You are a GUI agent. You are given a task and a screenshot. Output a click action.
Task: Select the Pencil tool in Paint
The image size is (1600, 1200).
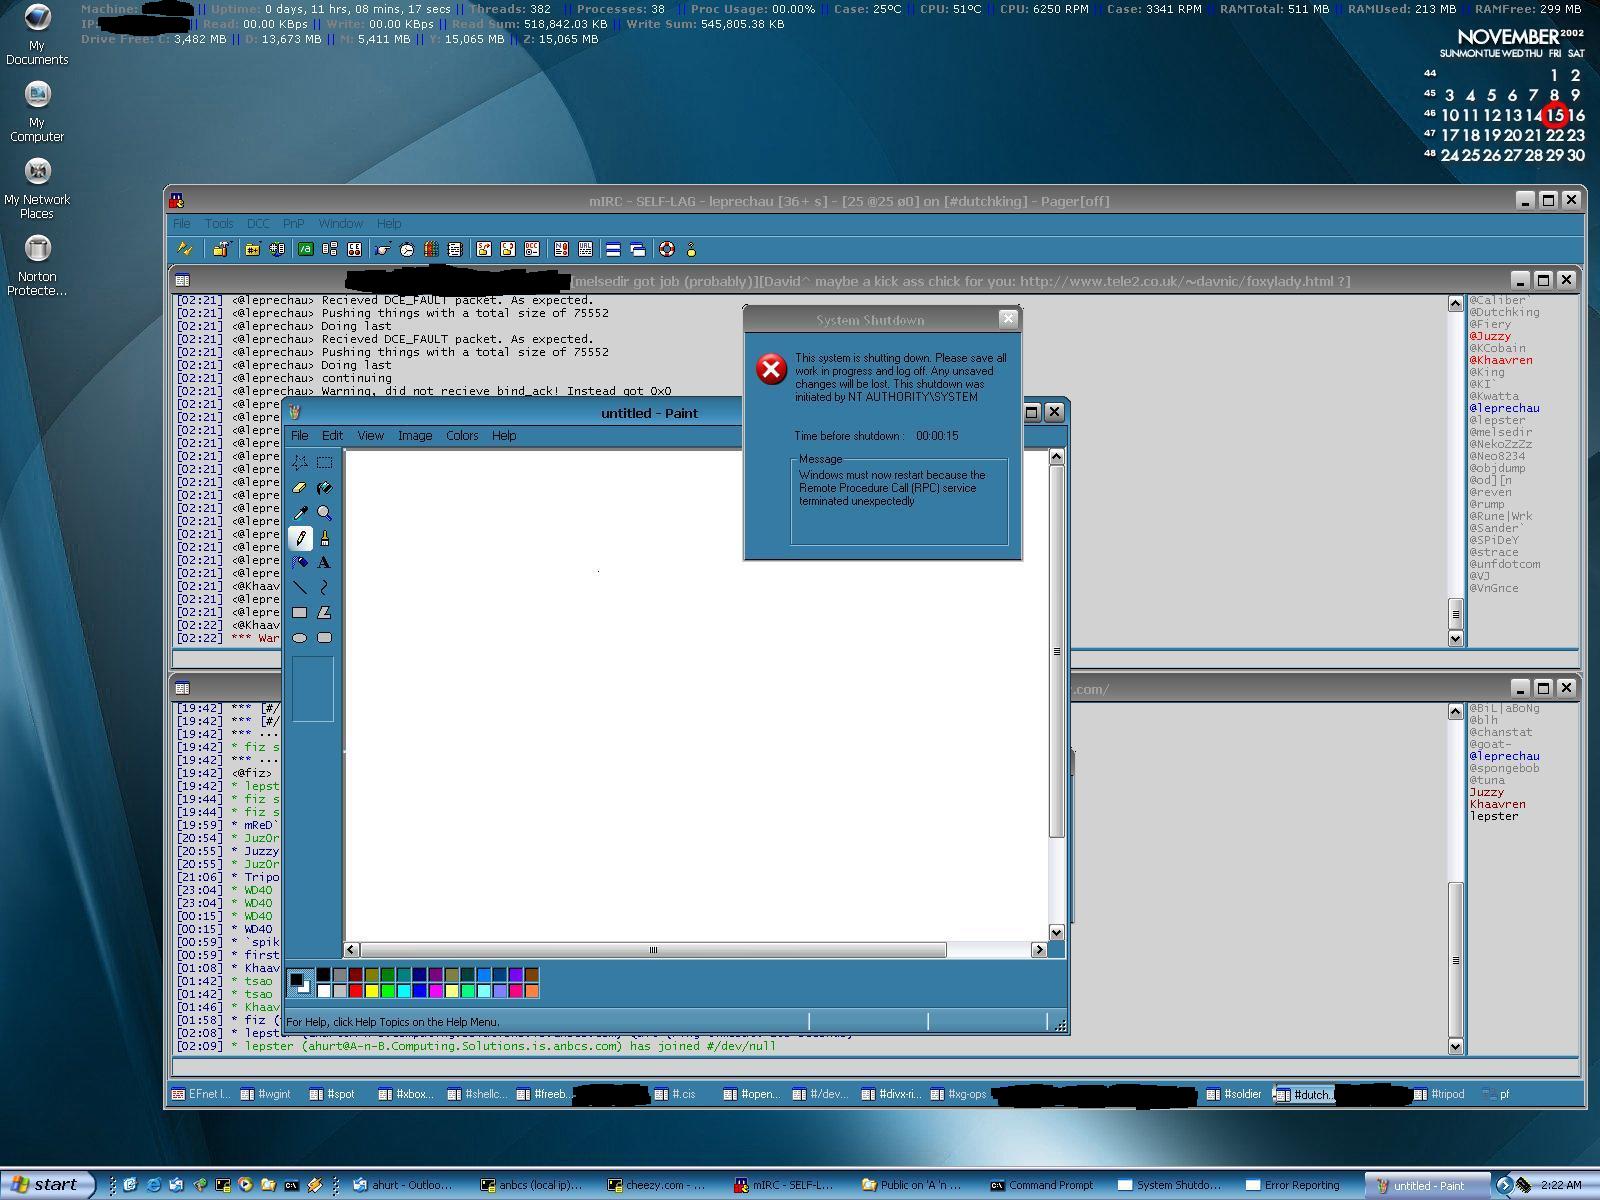(299, 538)
